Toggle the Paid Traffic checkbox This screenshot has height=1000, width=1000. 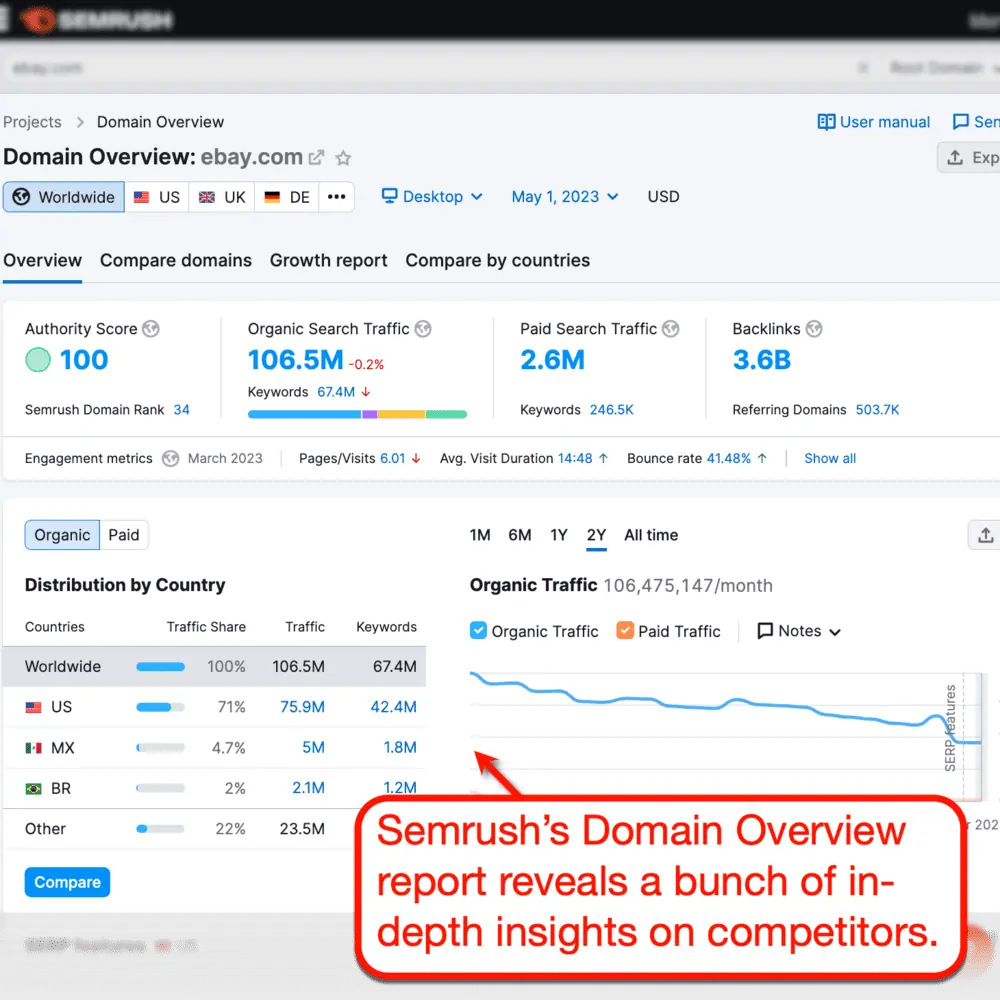coord(625,631)
